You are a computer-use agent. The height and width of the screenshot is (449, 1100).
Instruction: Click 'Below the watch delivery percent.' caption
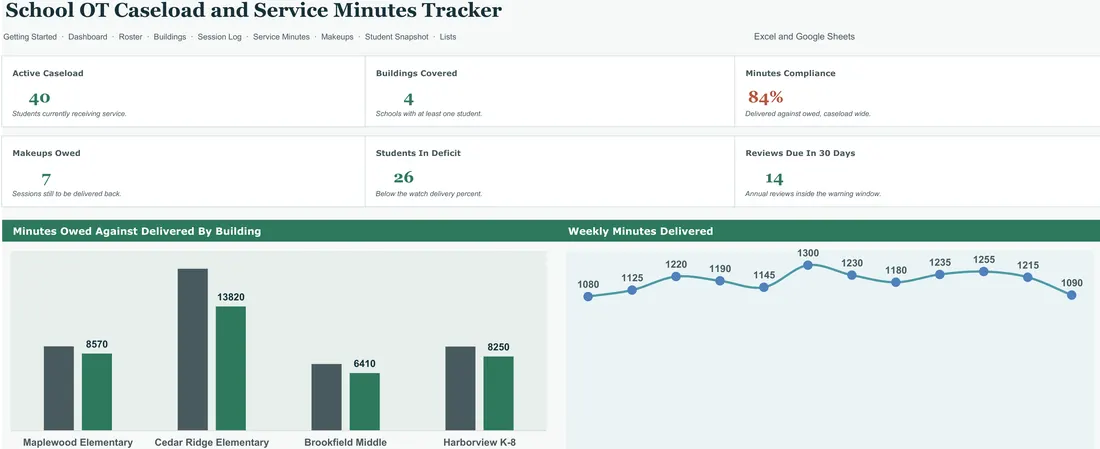point(429,194)
